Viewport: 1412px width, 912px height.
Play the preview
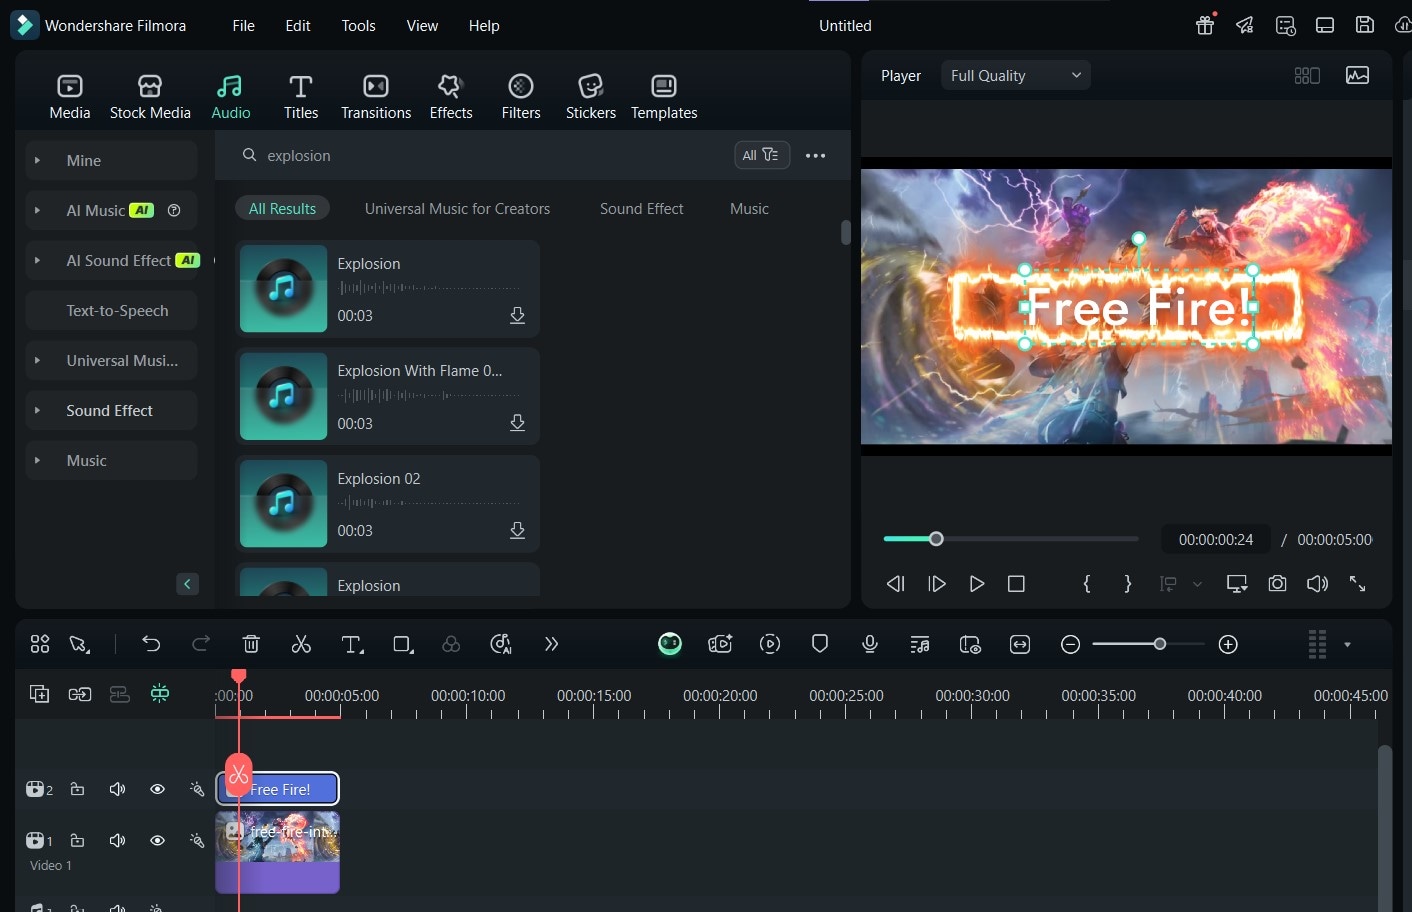pos(977,584)
